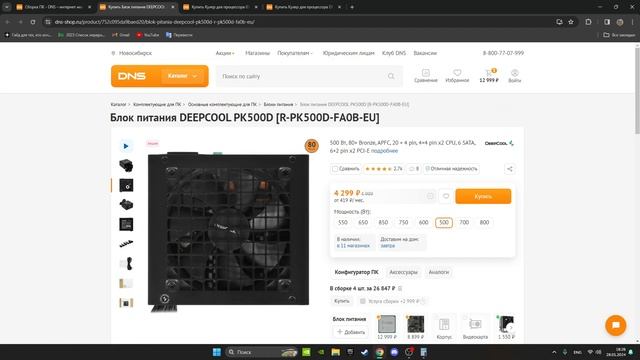This screenshot has width=640, height=360.
Task: Reload the page in the browser
Action: [x=33, y=22]
